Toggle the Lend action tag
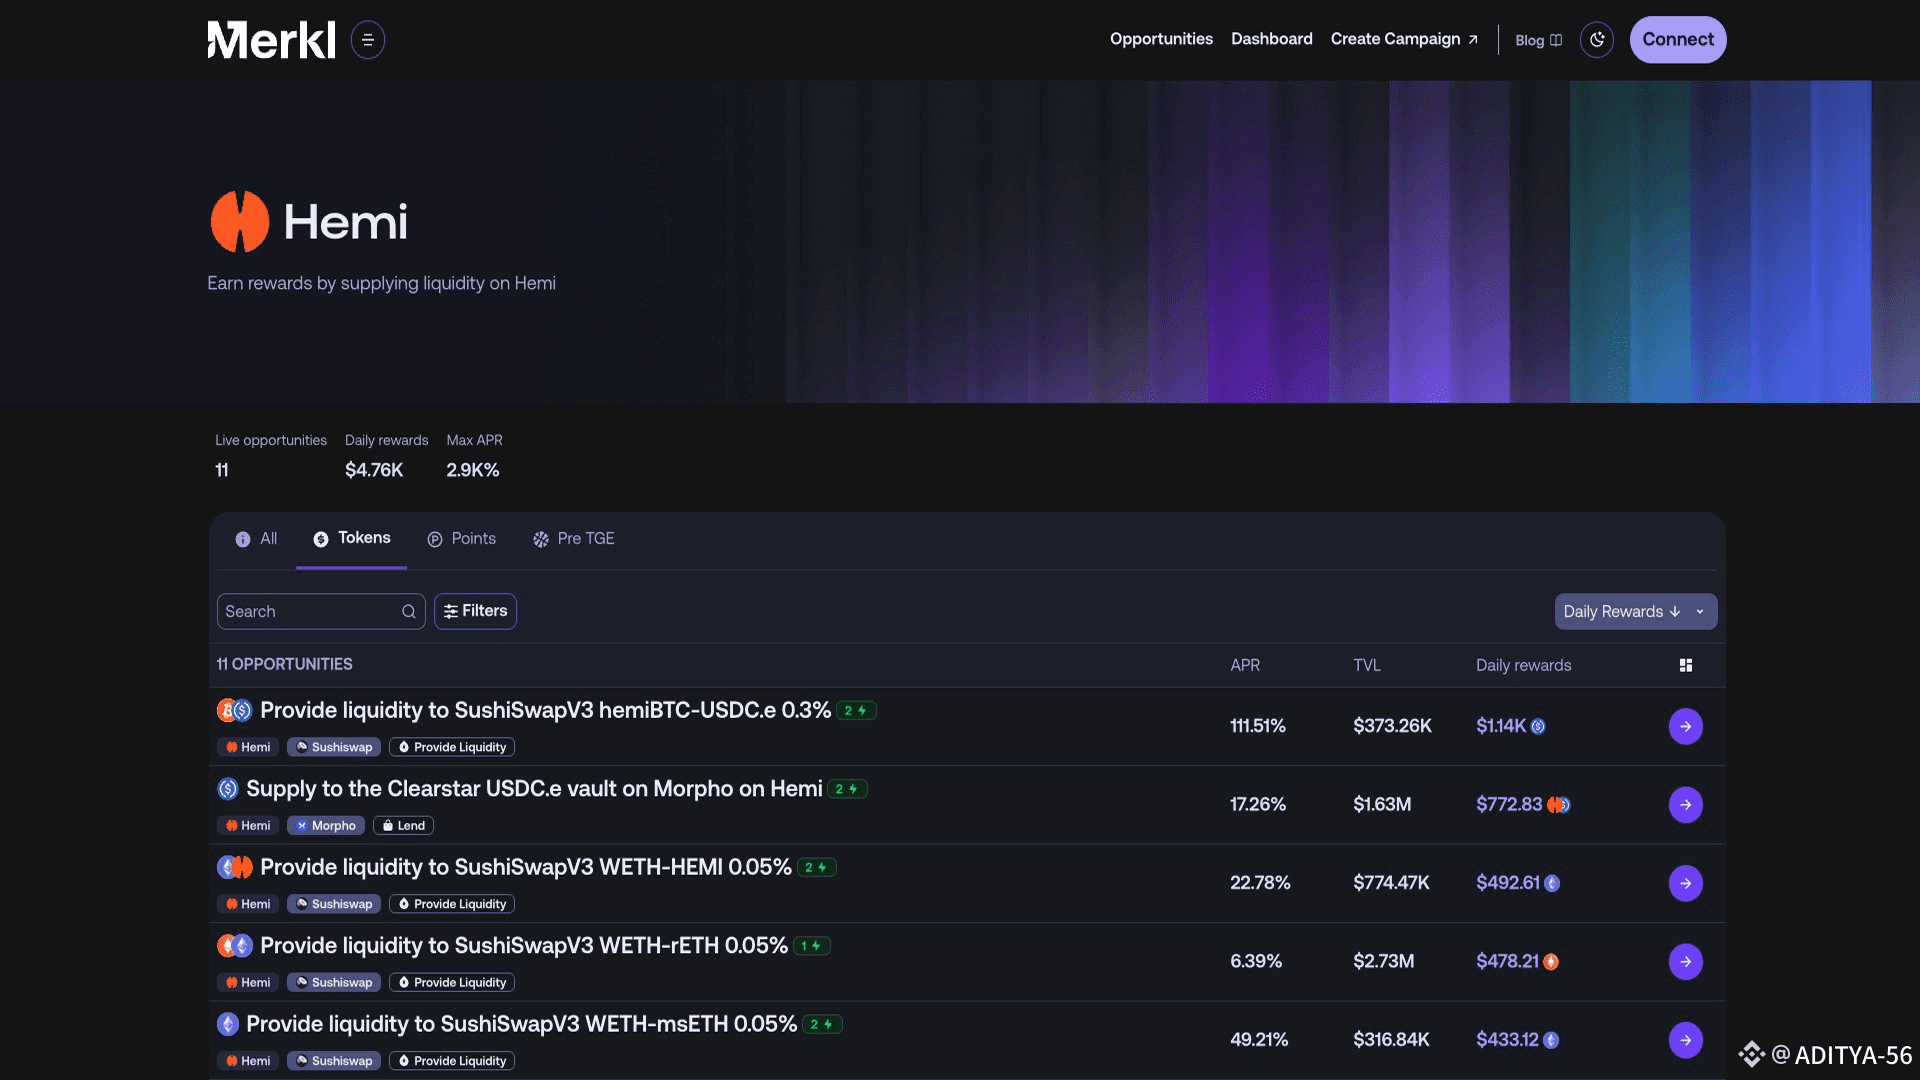The height and width of the screenshot is (1080, 1920). click(x=403, y=826)
